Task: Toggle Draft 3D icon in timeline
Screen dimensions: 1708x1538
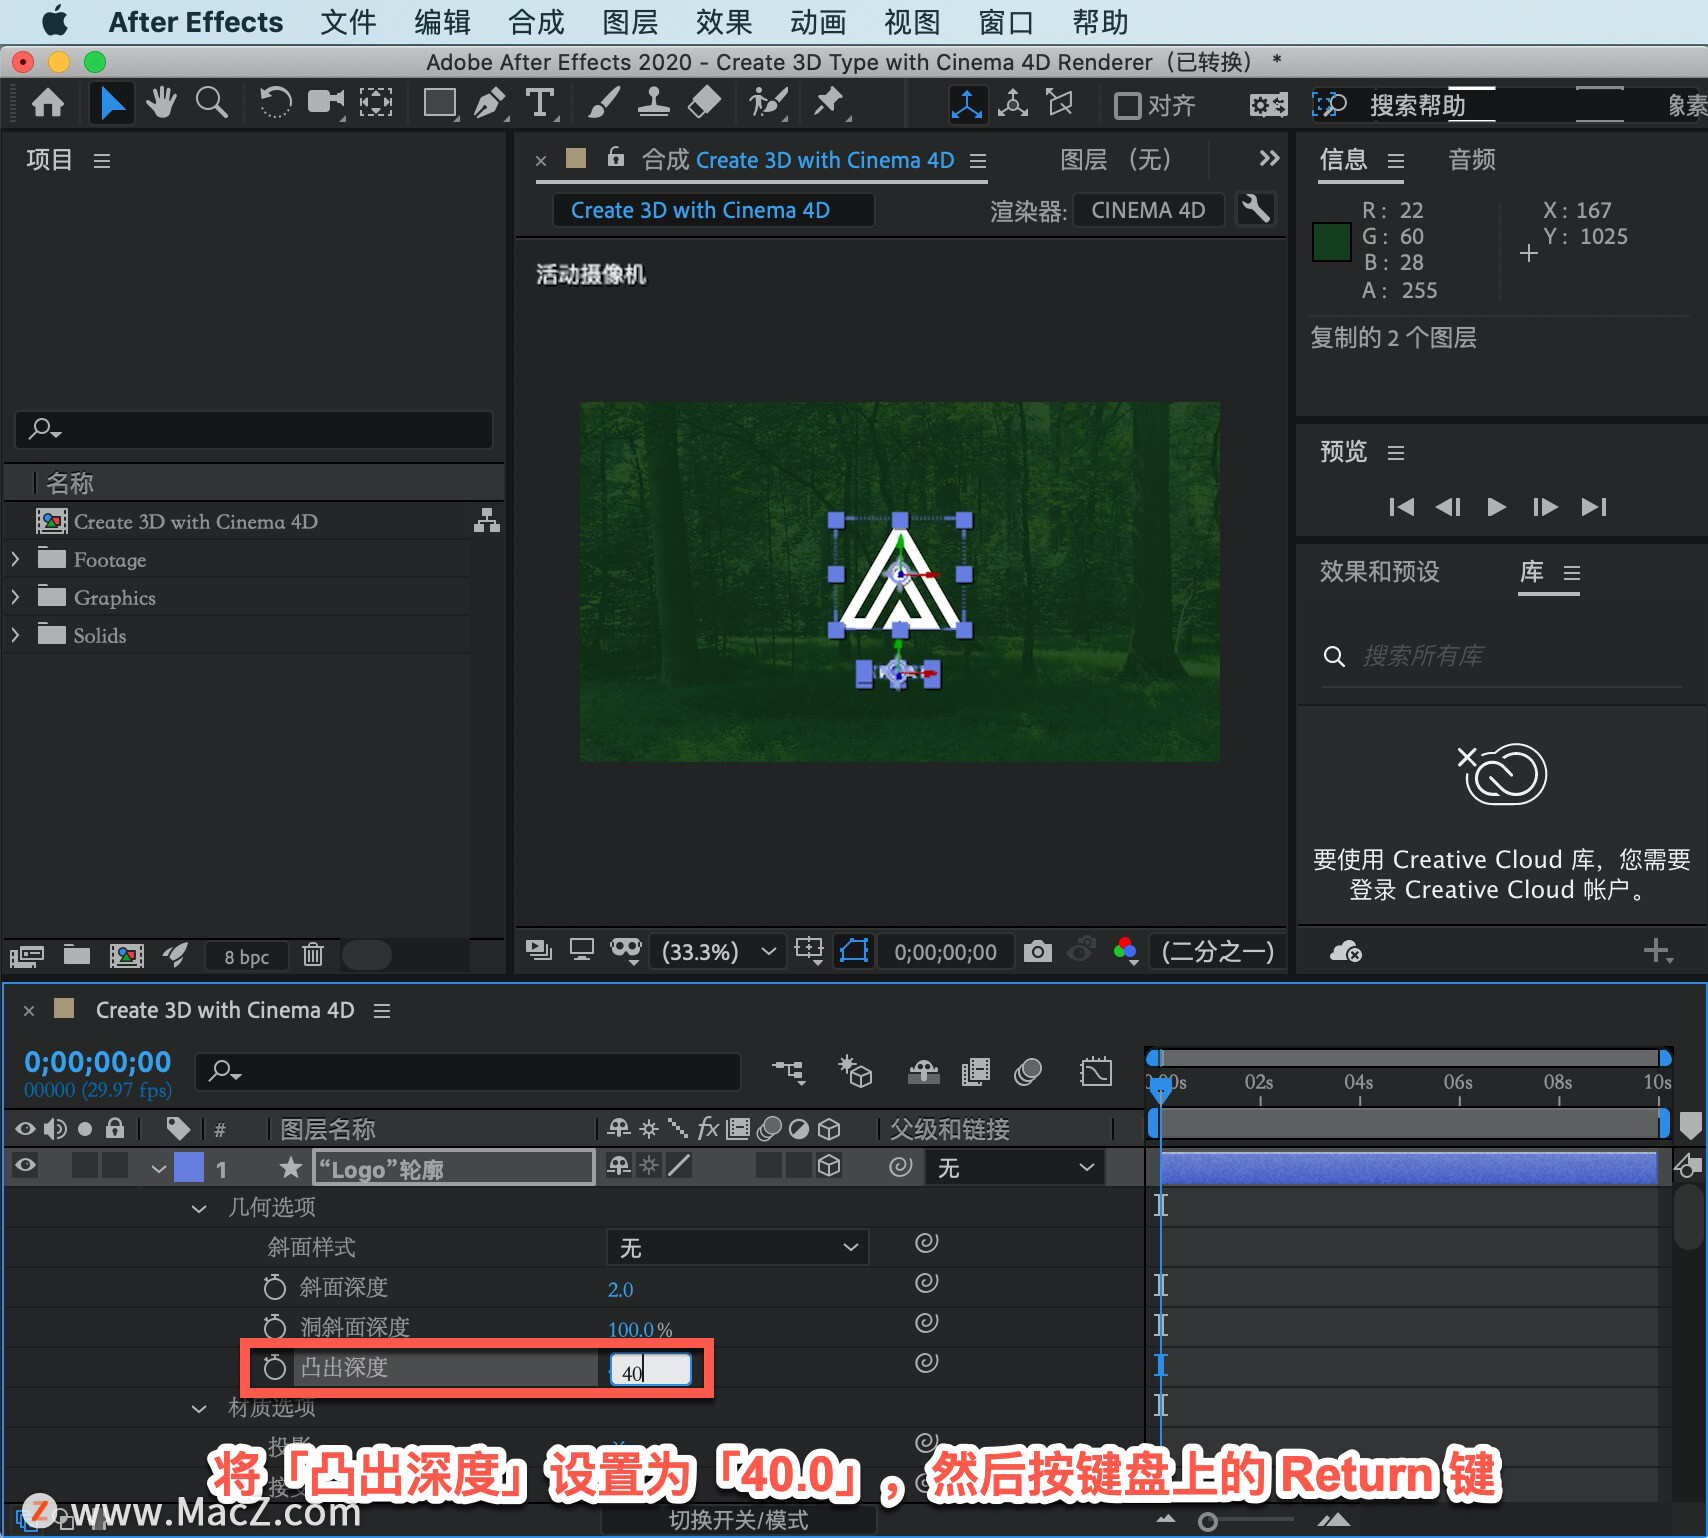Action: coord(856,1072)
